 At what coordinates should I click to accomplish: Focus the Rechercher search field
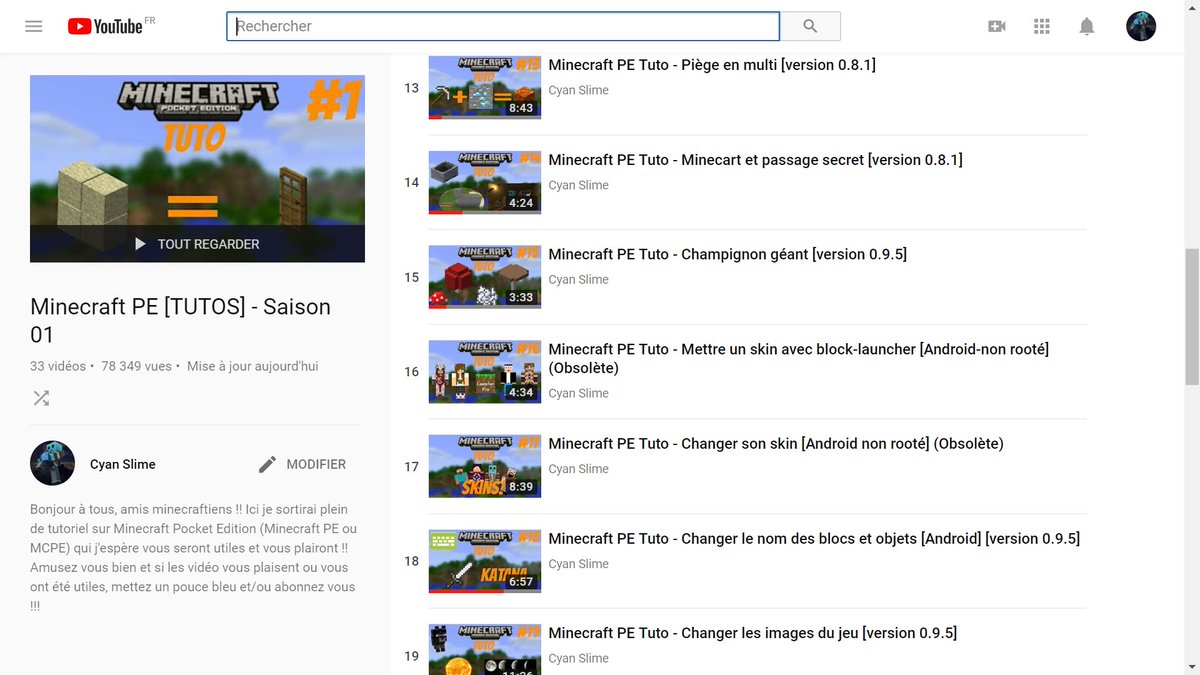503,26
